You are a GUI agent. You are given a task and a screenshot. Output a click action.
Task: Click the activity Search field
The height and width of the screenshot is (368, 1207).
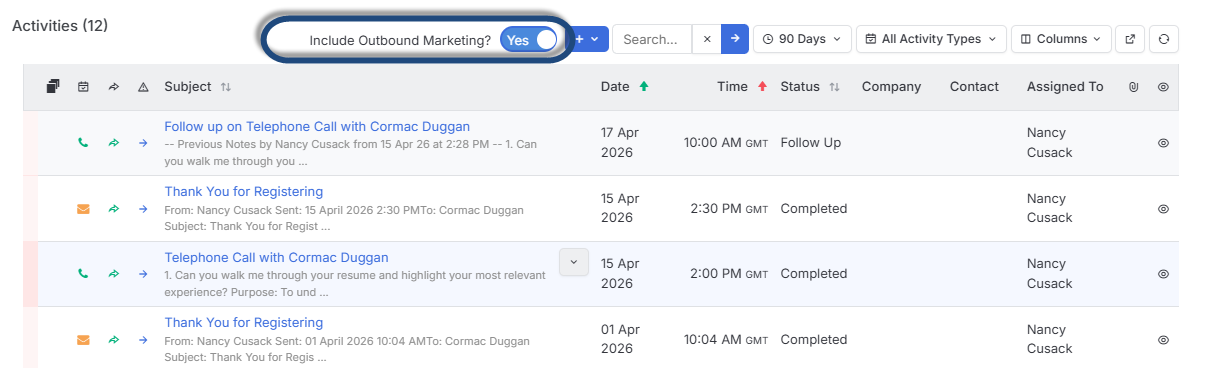click(651, 39)
